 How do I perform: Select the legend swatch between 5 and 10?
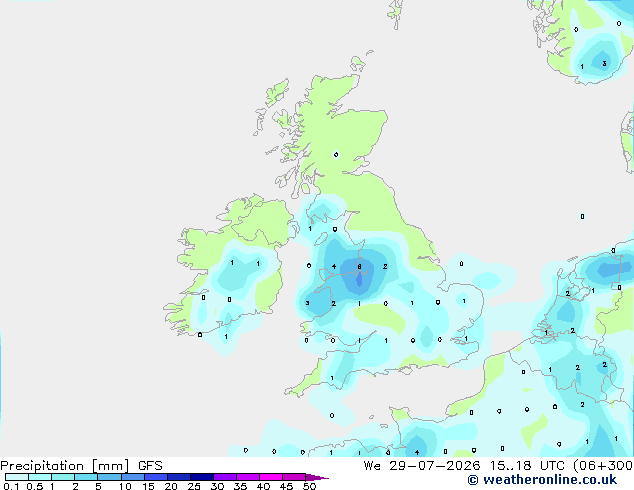click(x=109, y=477)
